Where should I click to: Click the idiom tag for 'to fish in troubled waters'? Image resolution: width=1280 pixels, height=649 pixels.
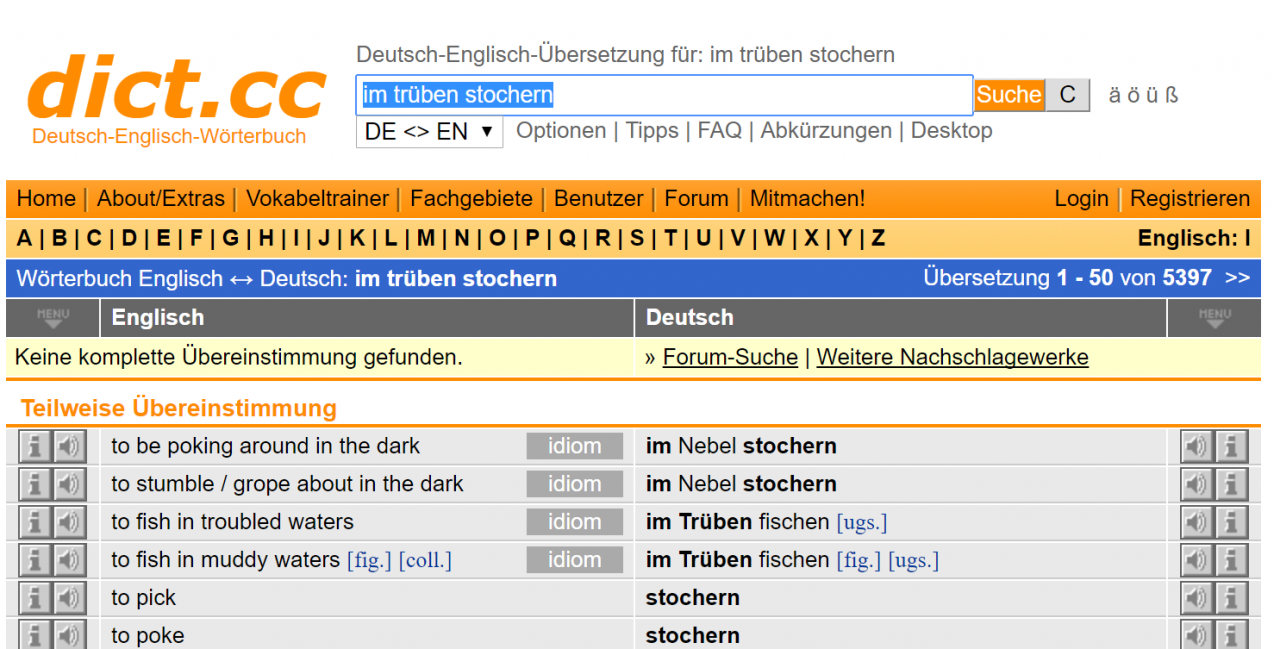pyautogui.click(x=574, y=522)
